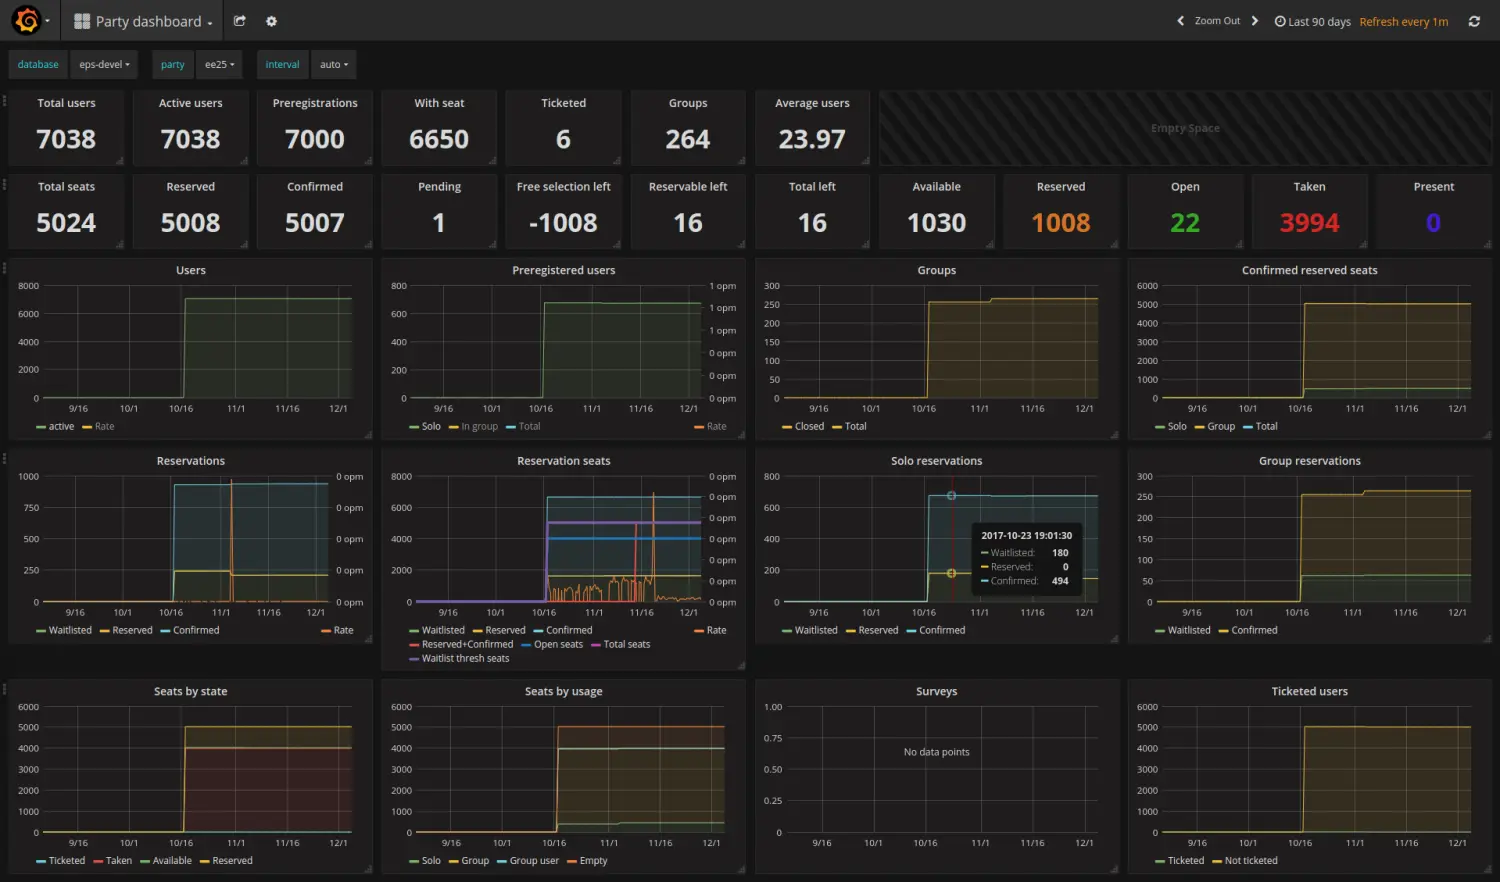This screenshot has width=1500, height=882.
Task: Click the With seat value 6650
Action: (x=439, y=139)
